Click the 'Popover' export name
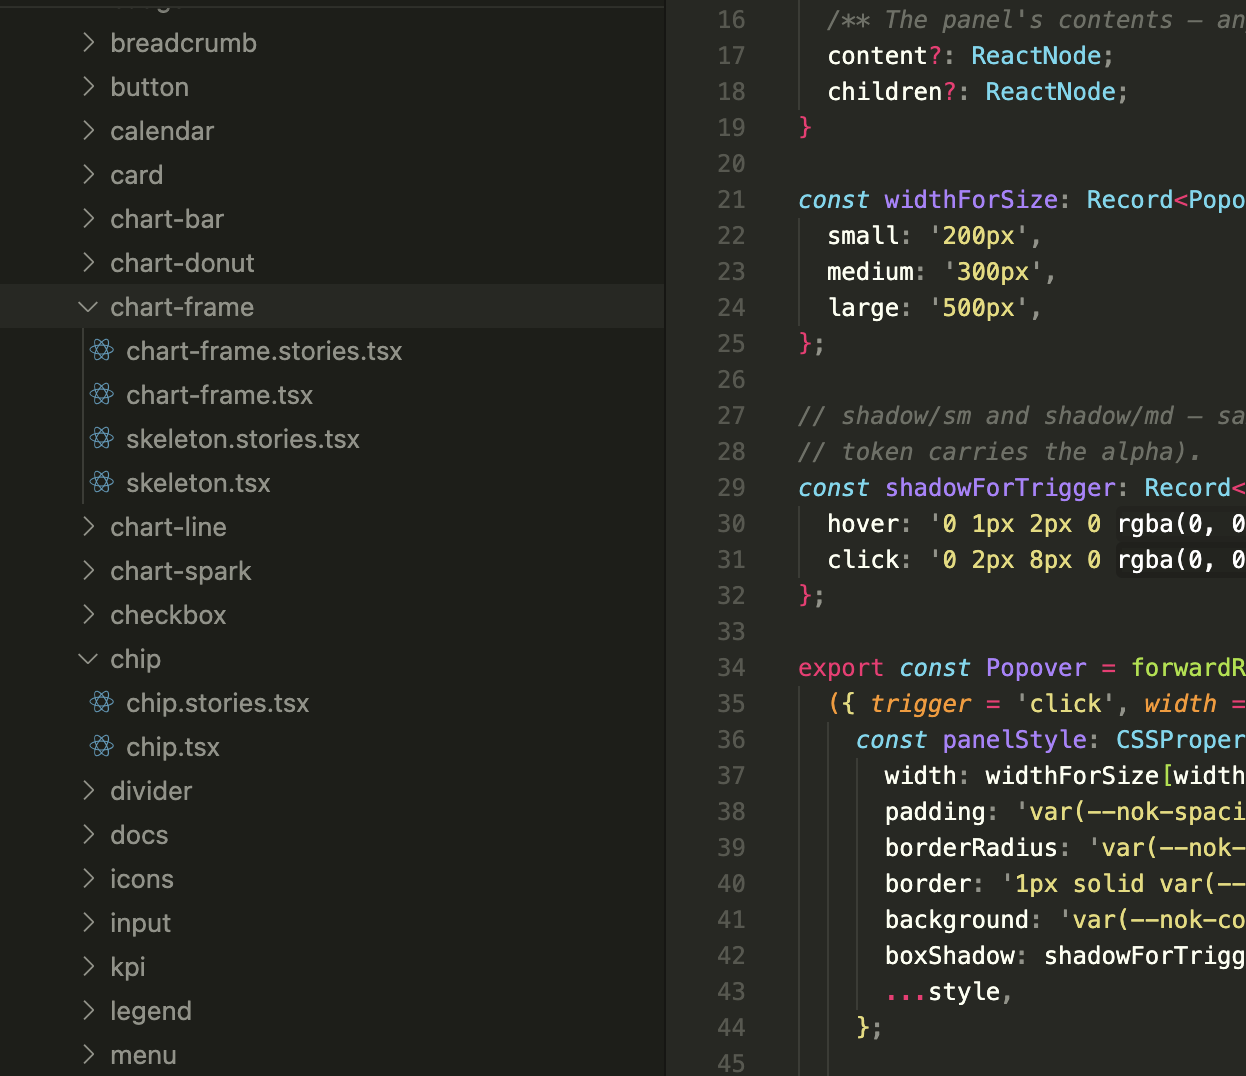 coord(1036,668)
